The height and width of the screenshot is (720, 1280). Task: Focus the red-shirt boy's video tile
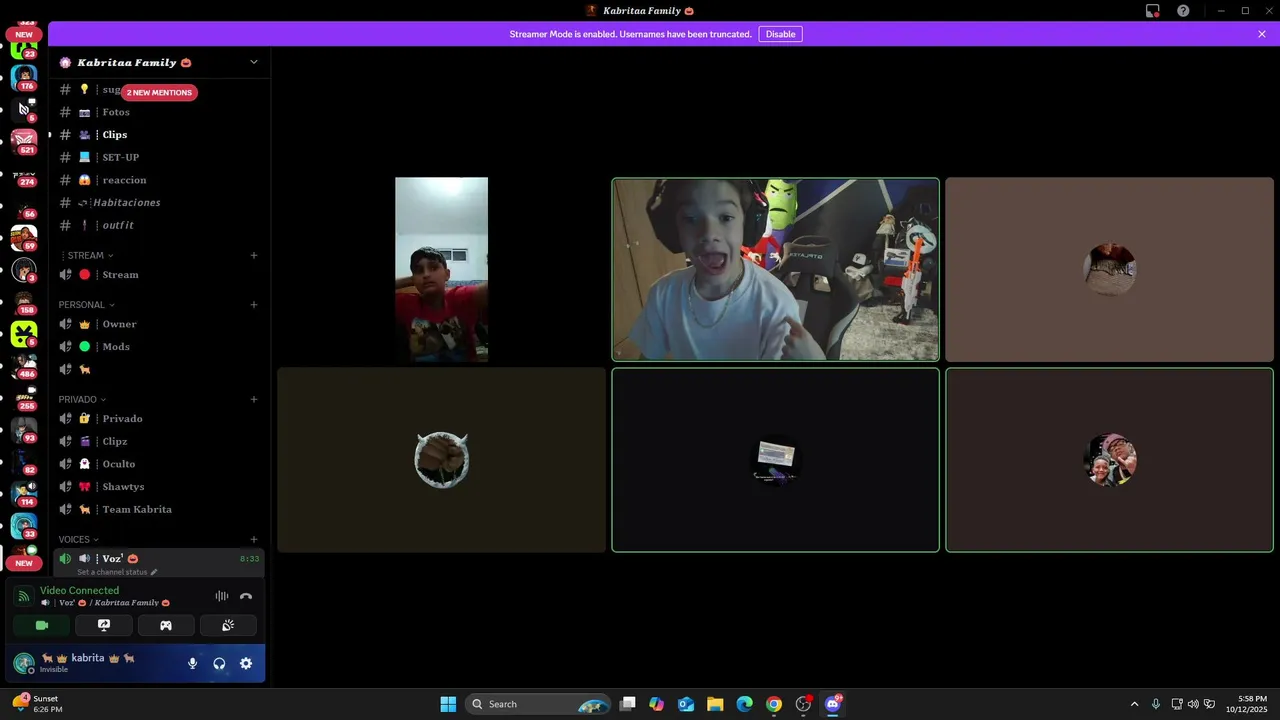[x=441, y=270]
